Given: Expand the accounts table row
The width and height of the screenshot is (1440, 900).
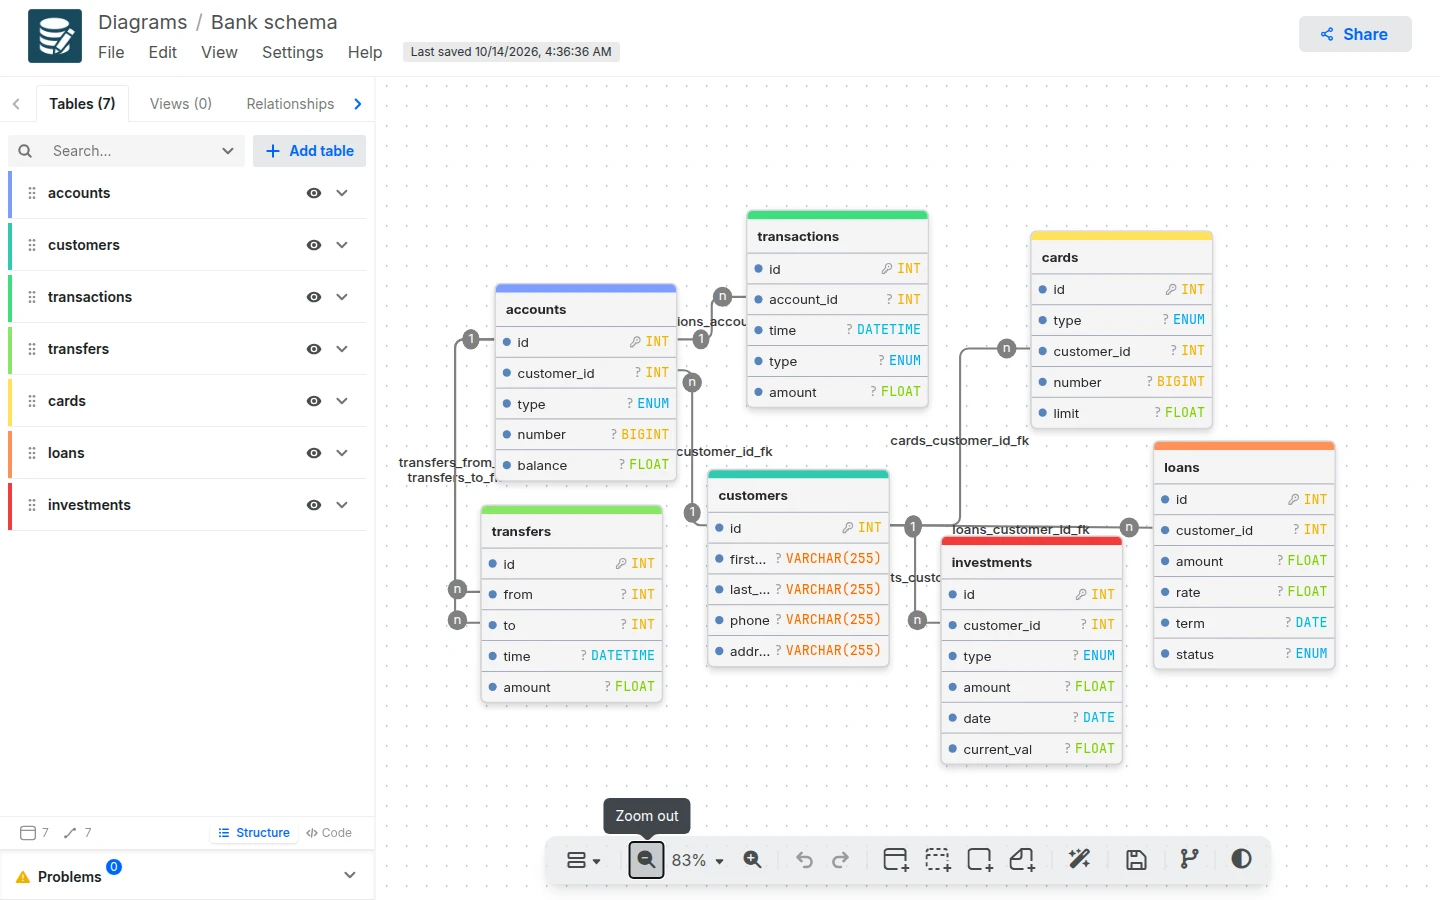Looking at the screenshot, I should (342, 193).
